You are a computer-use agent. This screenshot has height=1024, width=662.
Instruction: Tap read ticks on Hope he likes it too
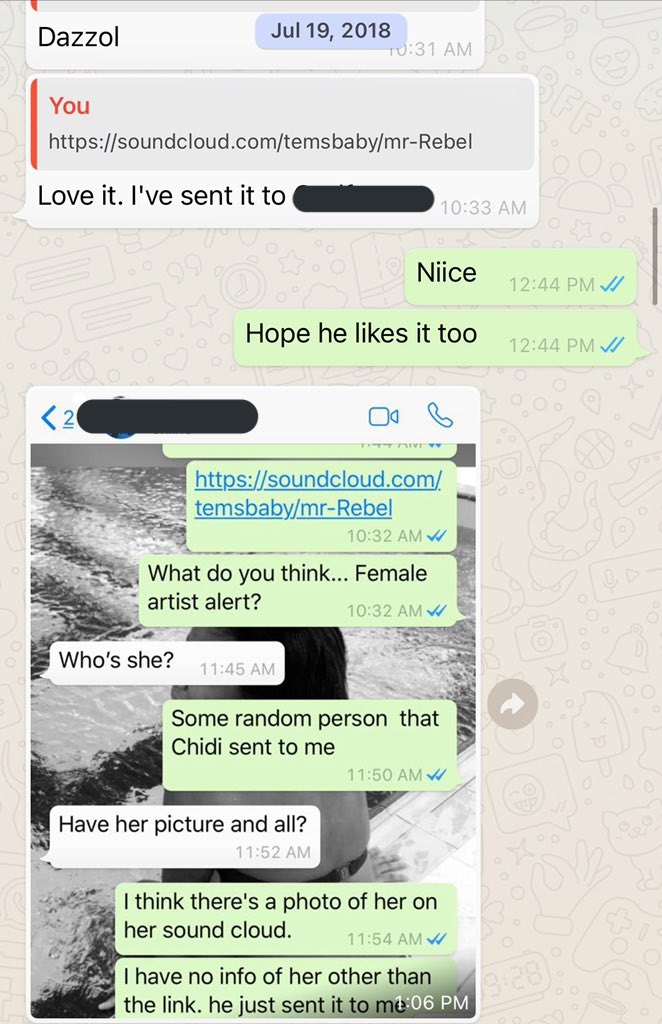tap(612, 344)
